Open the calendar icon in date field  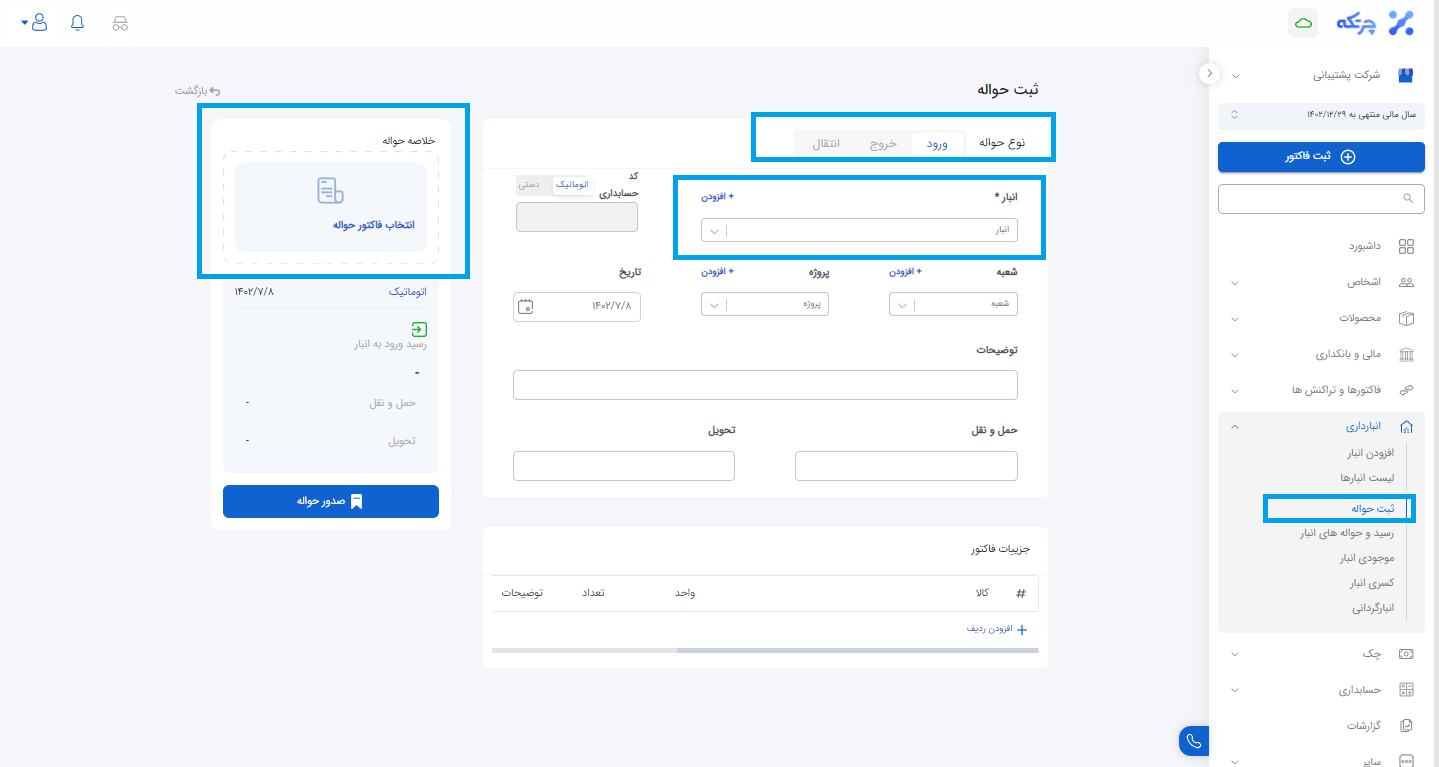tap(526, 306)
